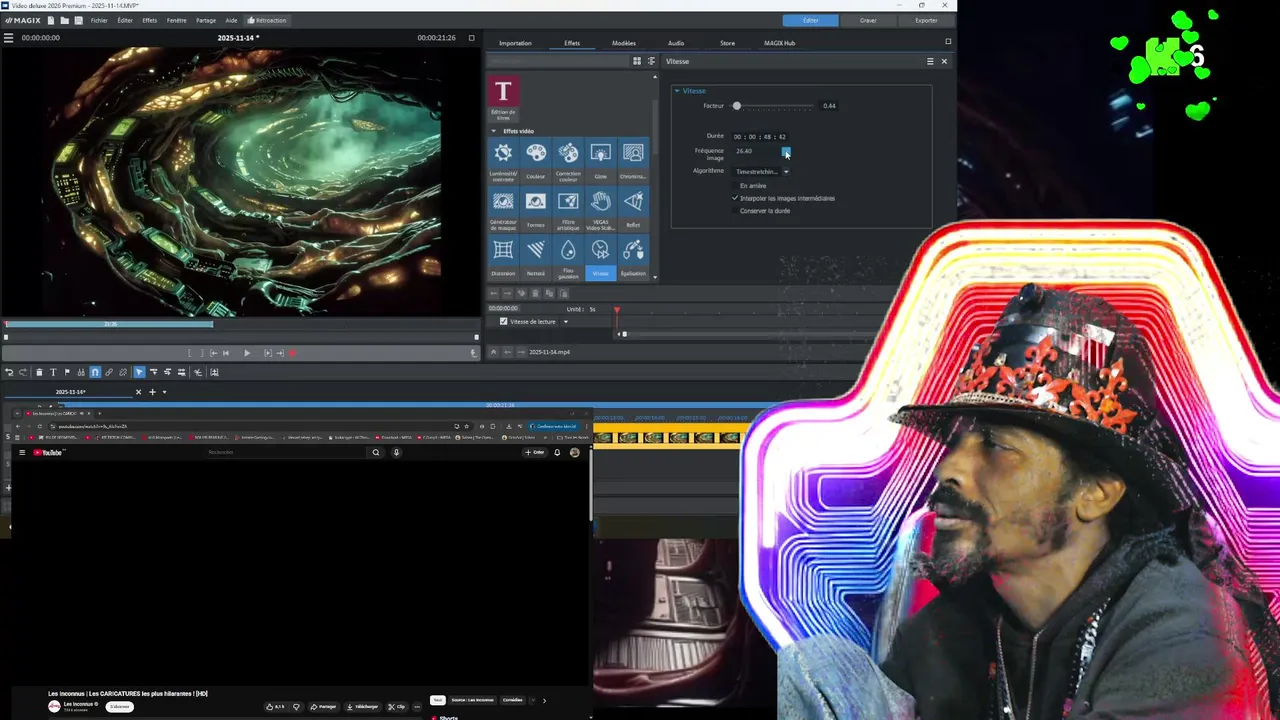Image resolution: width=1280 pixels, height=720 pixels.
Task: Open the Reflet effect tile
Action: [x=633, y=209]
